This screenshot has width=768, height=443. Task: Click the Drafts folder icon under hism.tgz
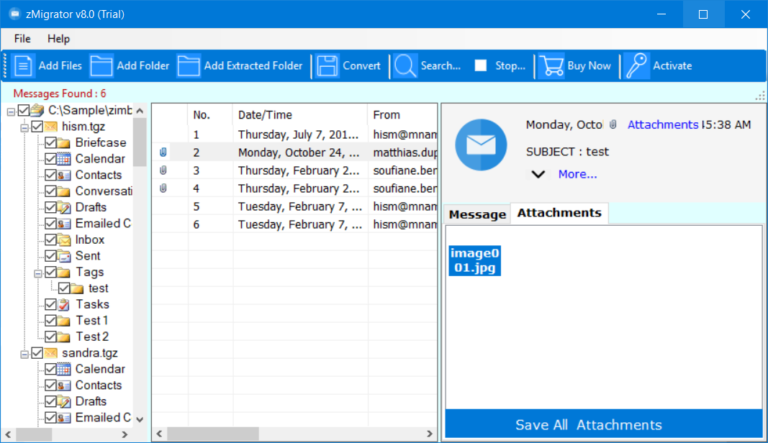tap(64, 207)
